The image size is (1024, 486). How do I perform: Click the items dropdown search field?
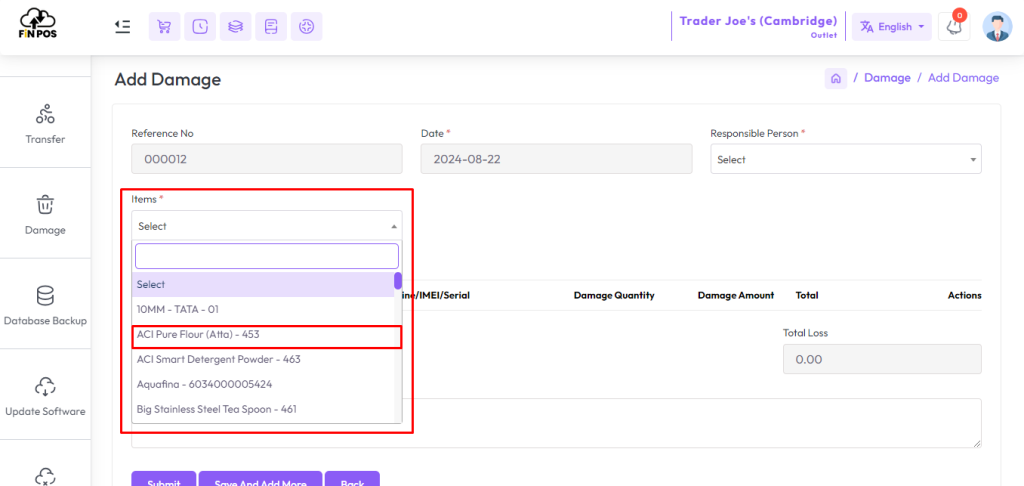point(266,256)
